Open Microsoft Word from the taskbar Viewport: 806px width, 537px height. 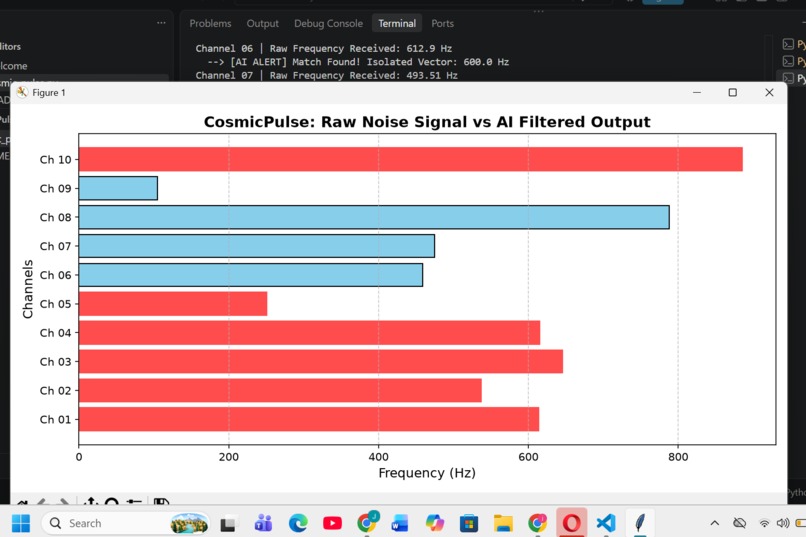point(400,524)
